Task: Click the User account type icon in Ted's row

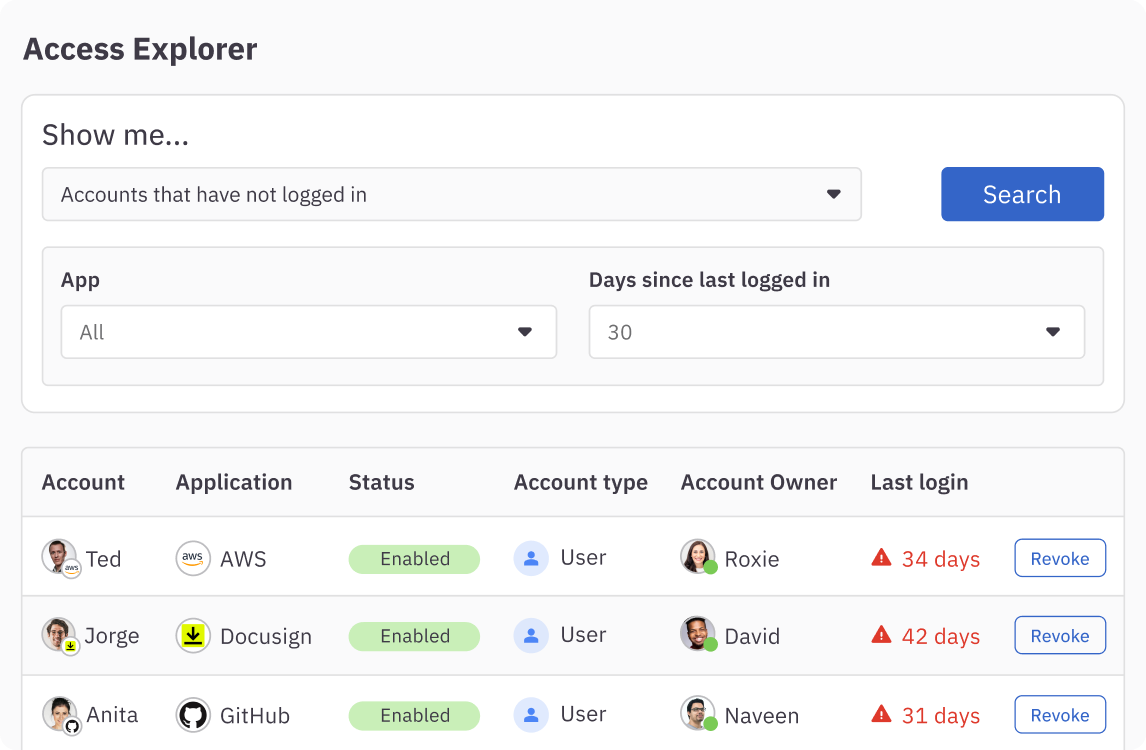Action: pyautogui.click(x=531, y=558)
